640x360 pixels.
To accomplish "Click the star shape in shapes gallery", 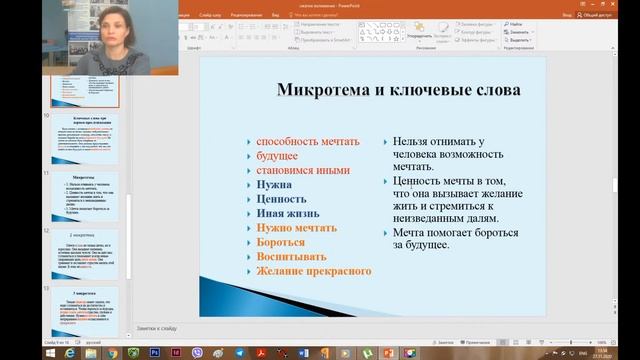I will click(395, 39).
